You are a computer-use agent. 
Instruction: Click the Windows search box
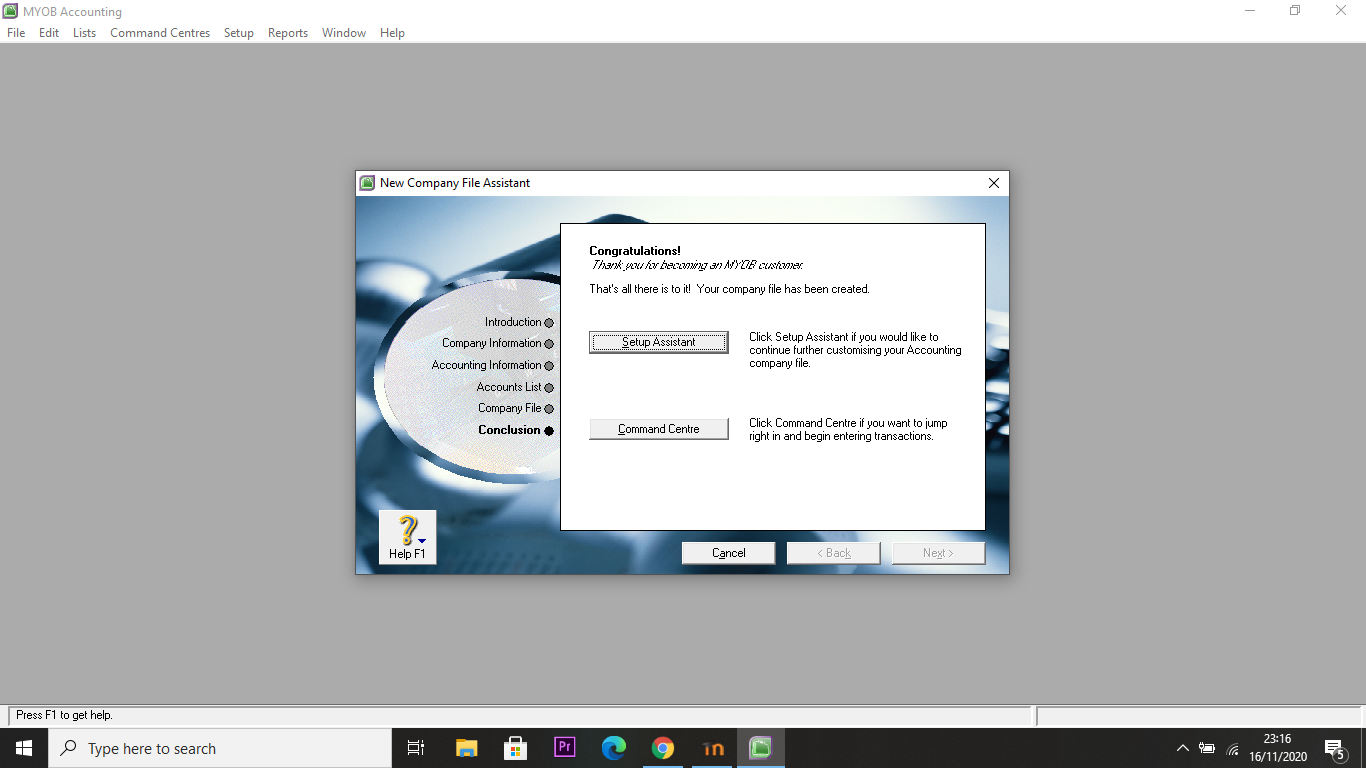click(220, 748)
